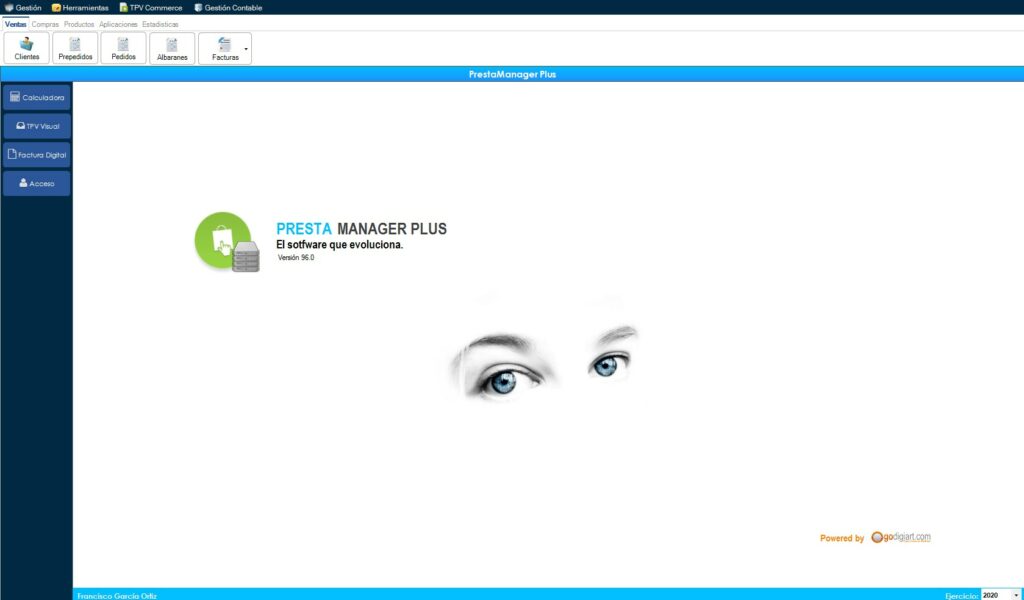Open Prepedidos from the toolbar
The width and height of the screenshot is (1024, 600).
click(x=75, y=48)
